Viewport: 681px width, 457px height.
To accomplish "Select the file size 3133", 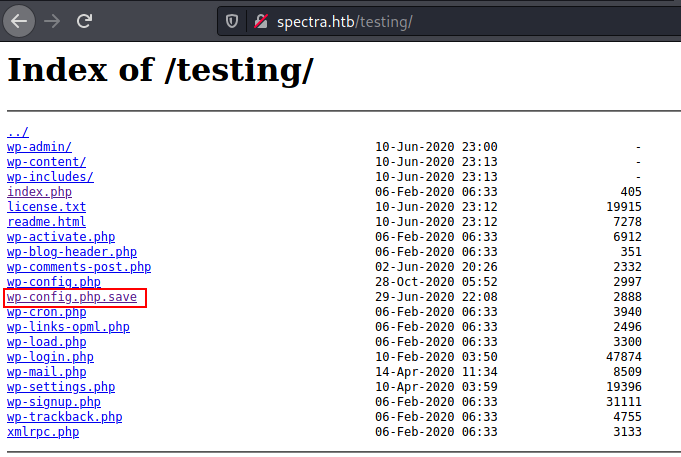I will 627,432.
